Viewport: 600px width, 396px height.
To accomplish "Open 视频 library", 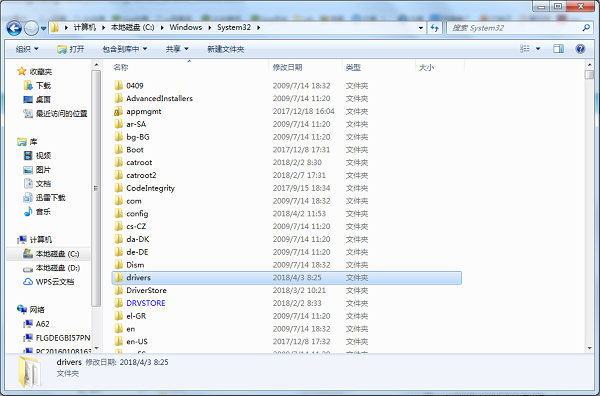I will (37, 155).
